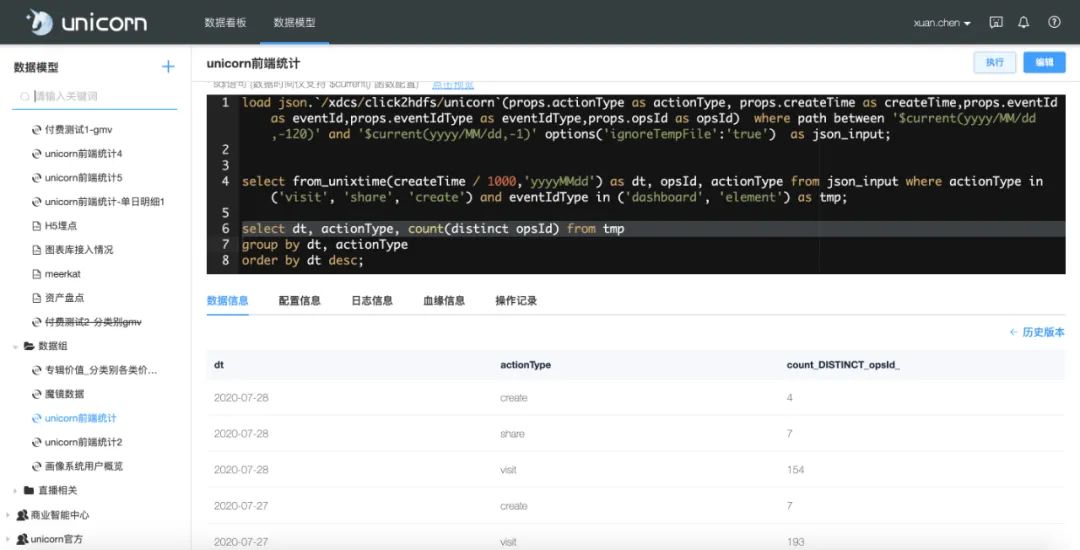The height and width of the screenshot is (550, 1080).
Task: Click the 商业智能中心 group icon
Action: [x=22, y=515]
